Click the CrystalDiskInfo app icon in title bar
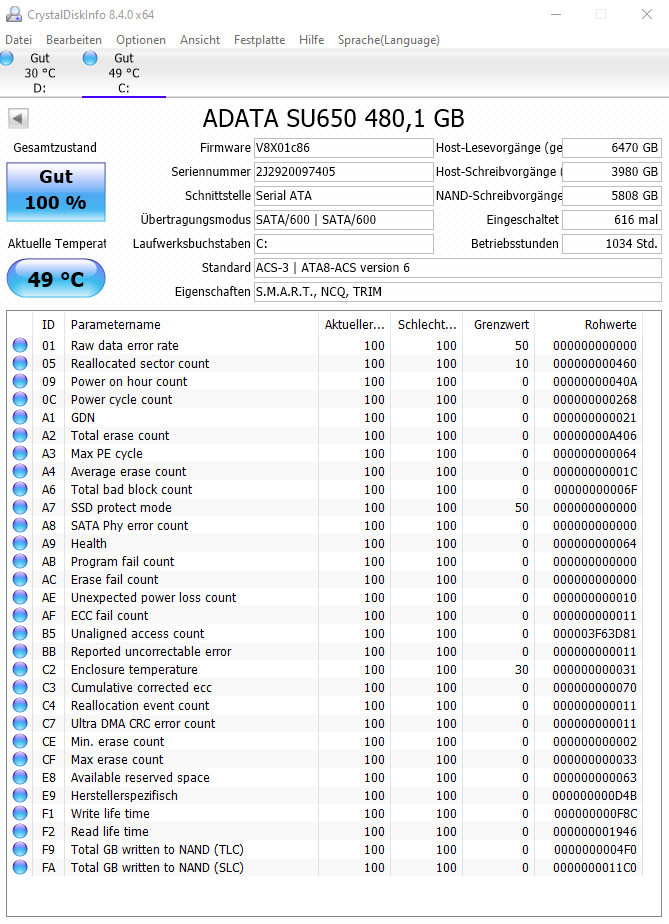 14,14
